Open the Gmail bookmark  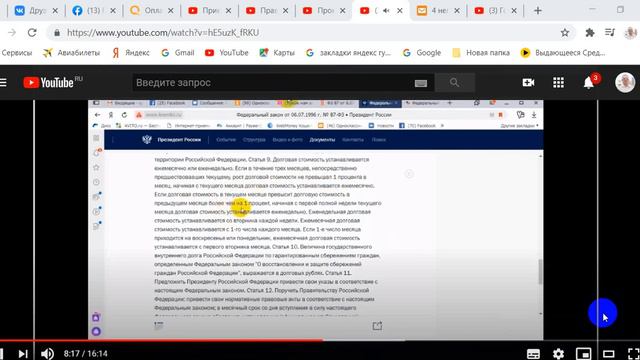pos(178,53)
